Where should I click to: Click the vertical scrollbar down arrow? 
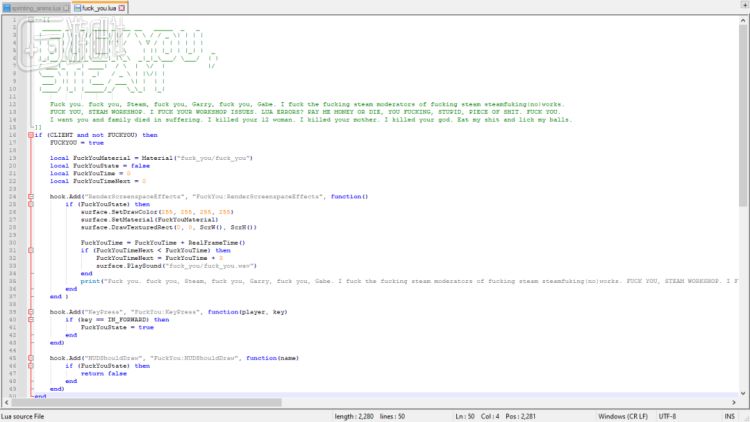pos(743,394)
